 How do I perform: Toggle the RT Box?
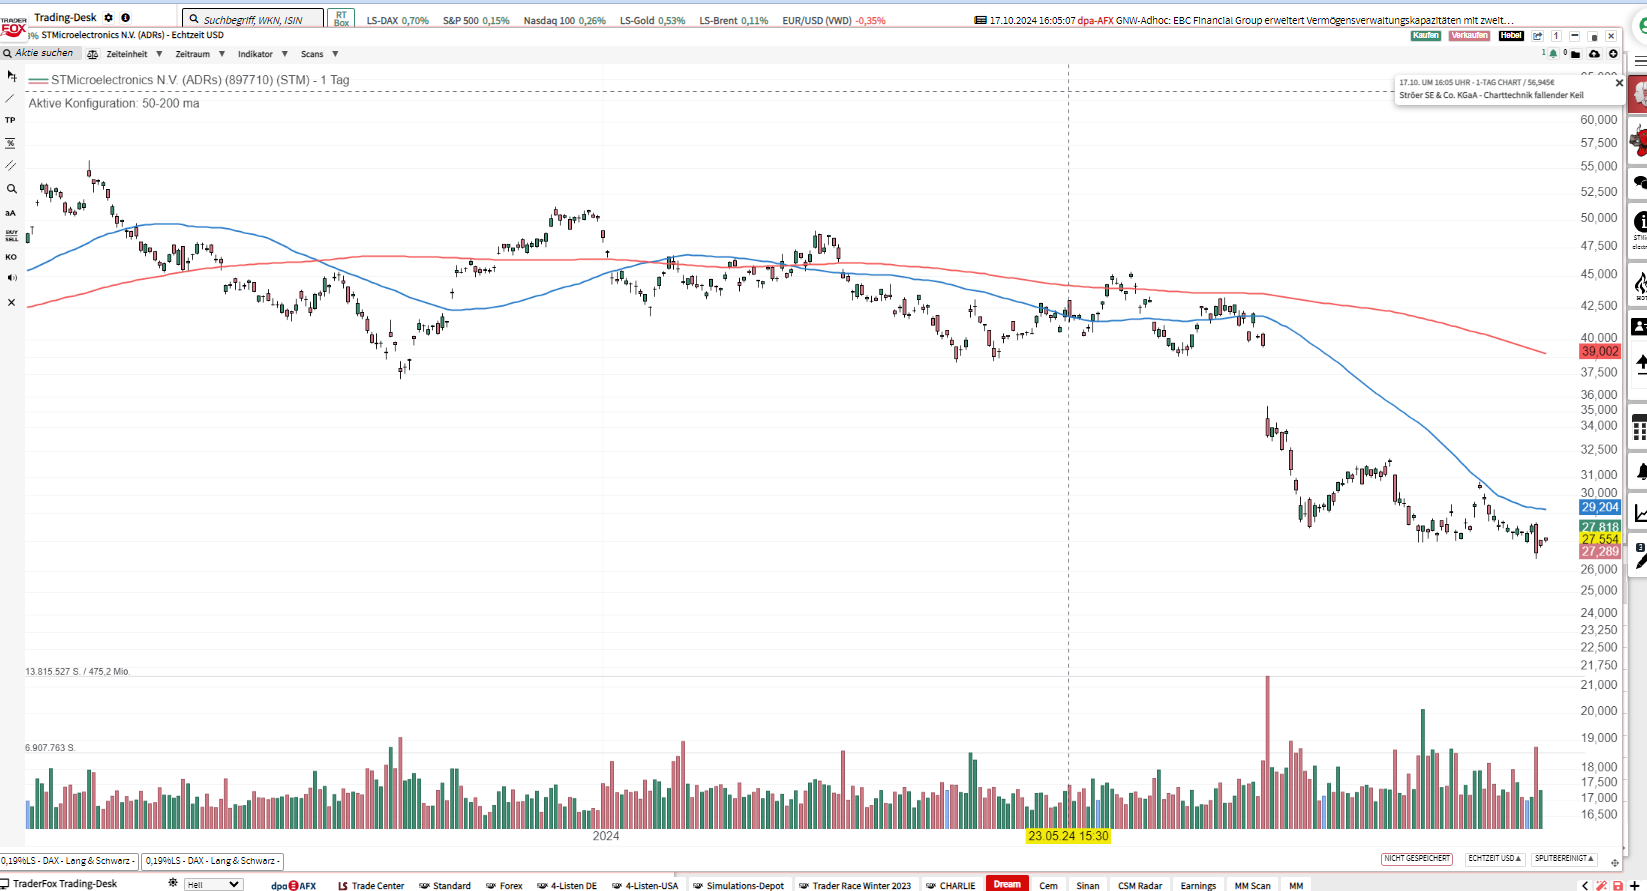(341, 19)
